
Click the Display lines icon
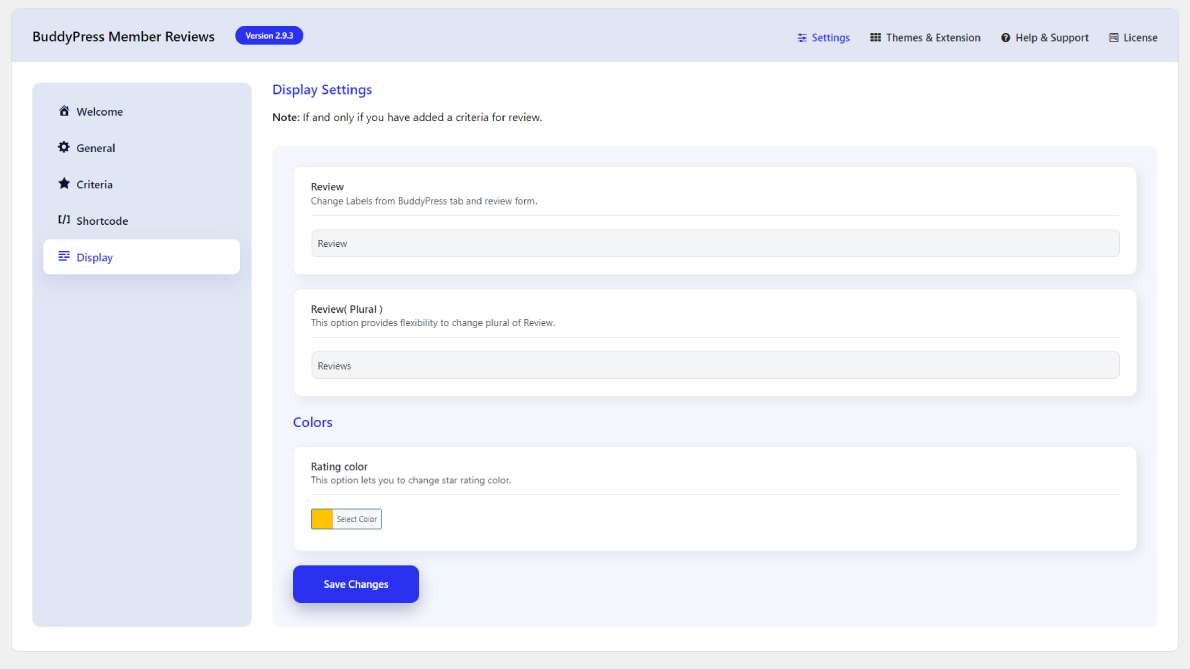(x=64, y=256)
